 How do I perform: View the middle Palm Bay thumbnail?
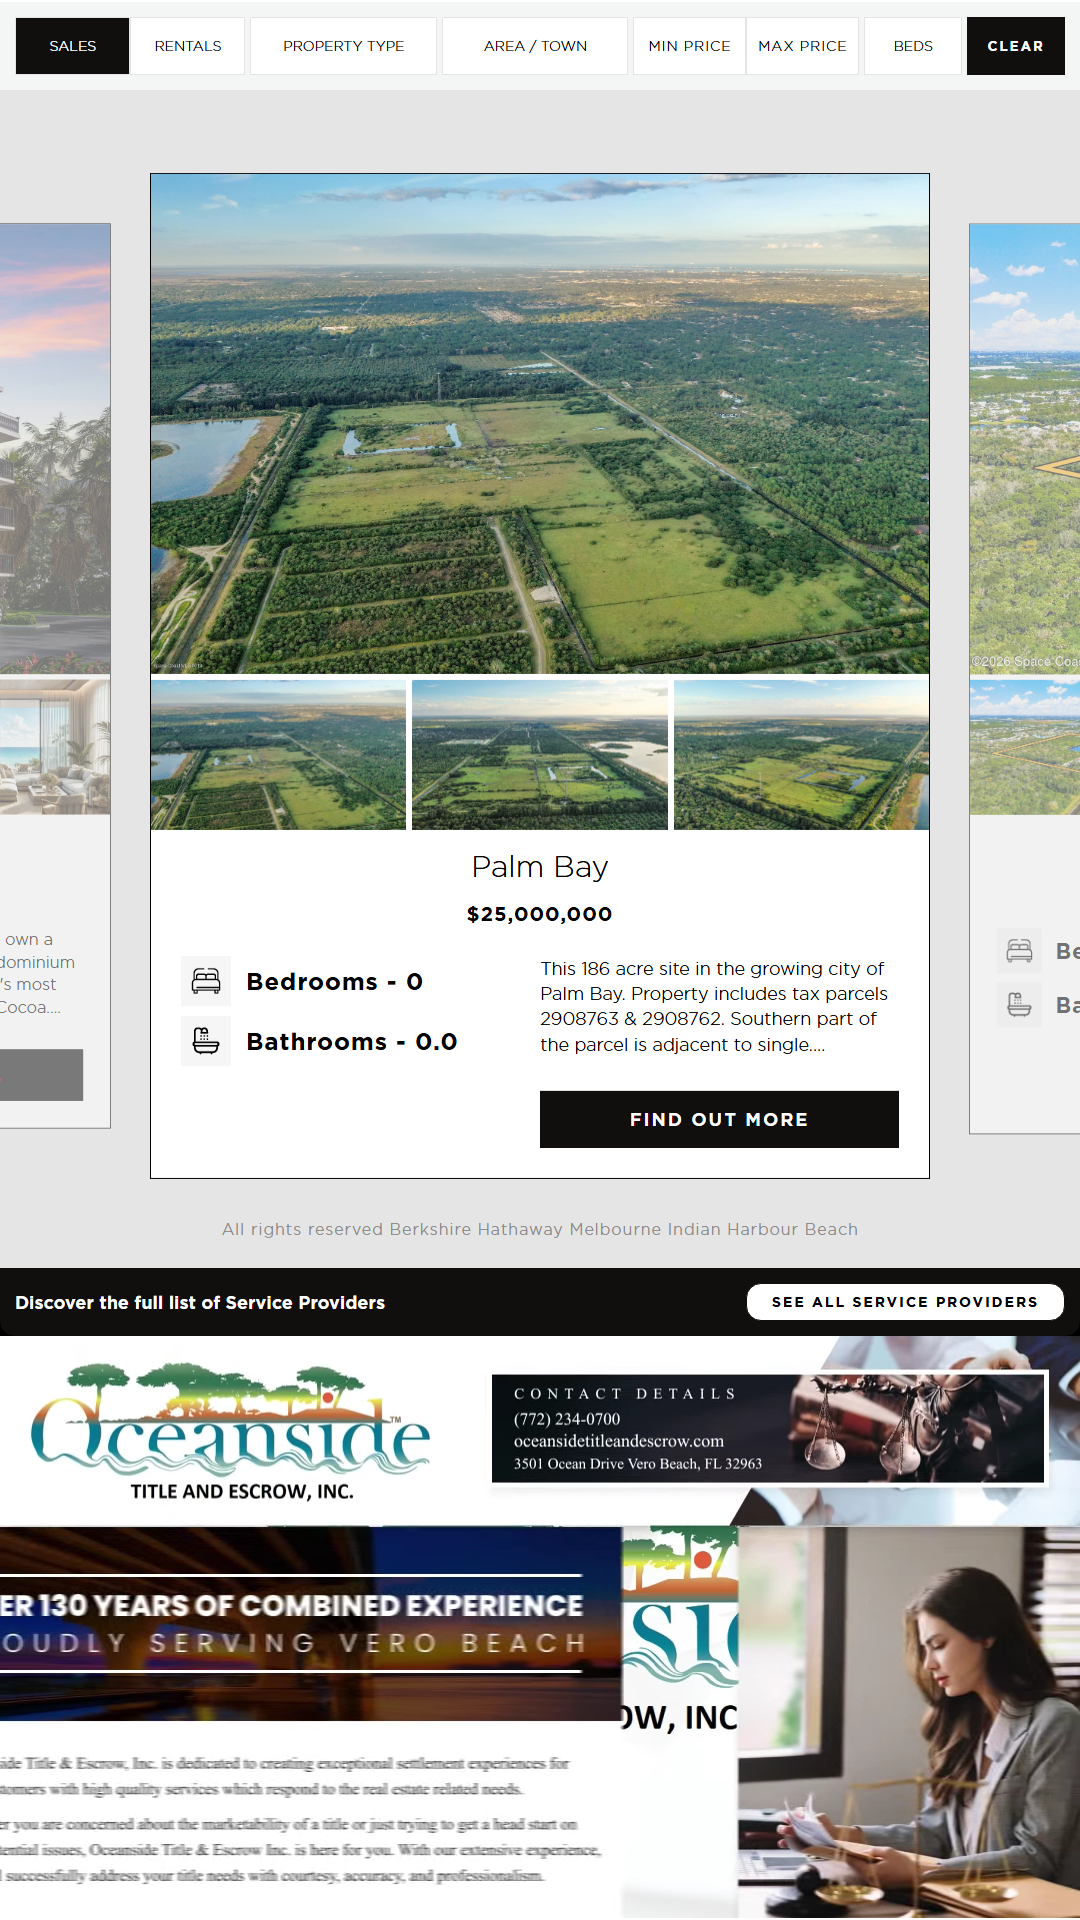tap(540, 755)
